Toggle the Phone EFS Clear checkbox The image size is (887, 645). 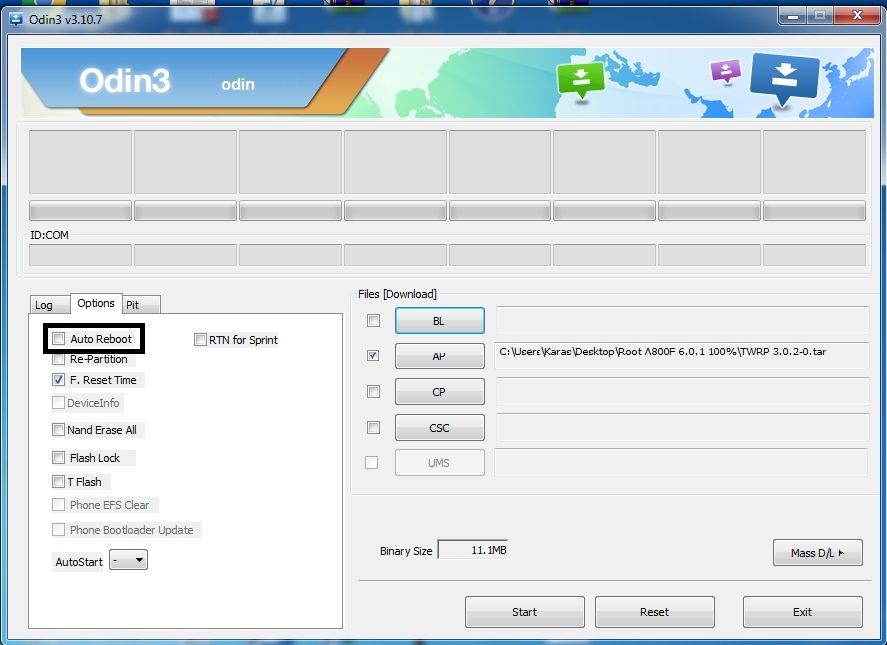58,504
